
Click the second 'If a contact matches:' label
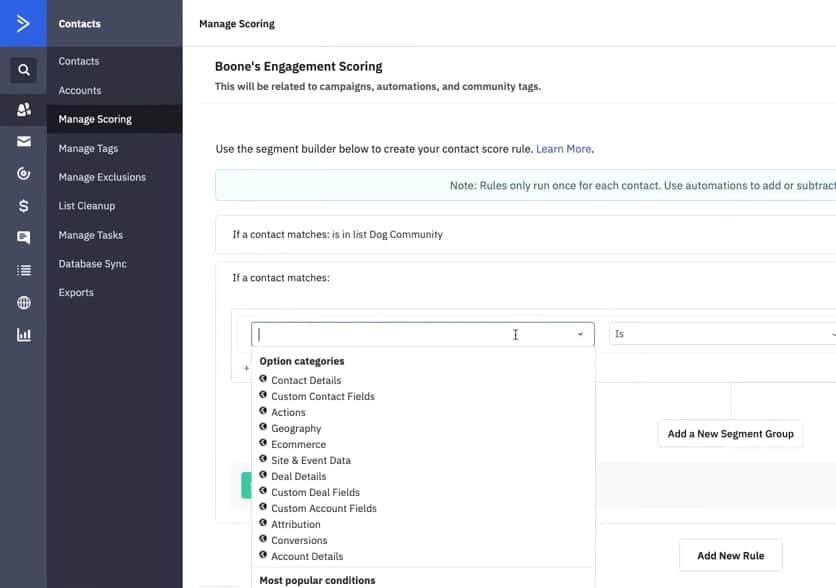(281, 278)
